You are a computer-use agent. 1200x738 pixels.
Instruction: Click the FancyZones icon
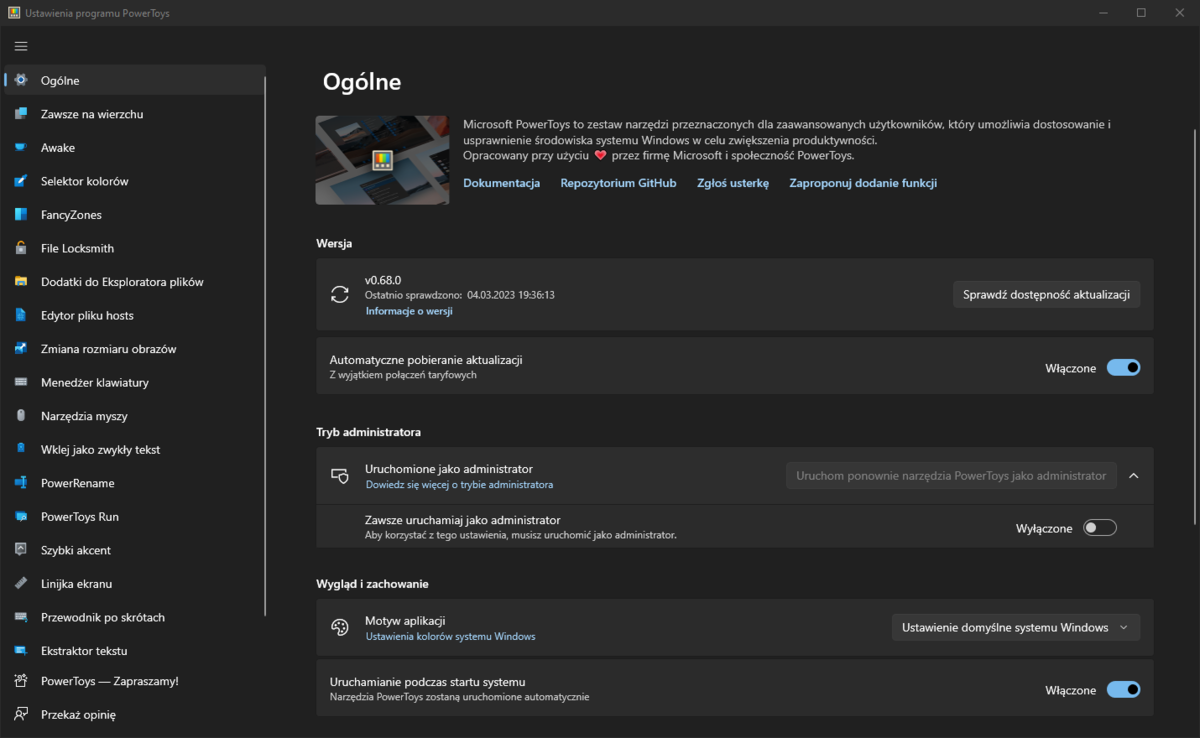(x=21, y=215)
